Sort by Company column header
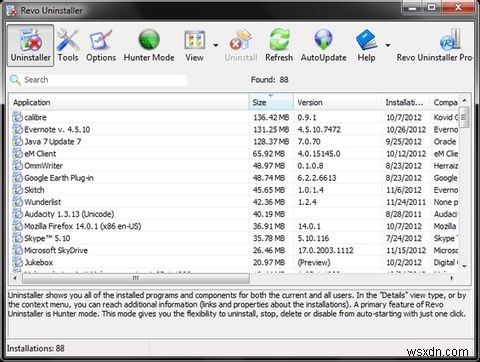The height and width of the screenshot is (362, 480). pos(445,102)
